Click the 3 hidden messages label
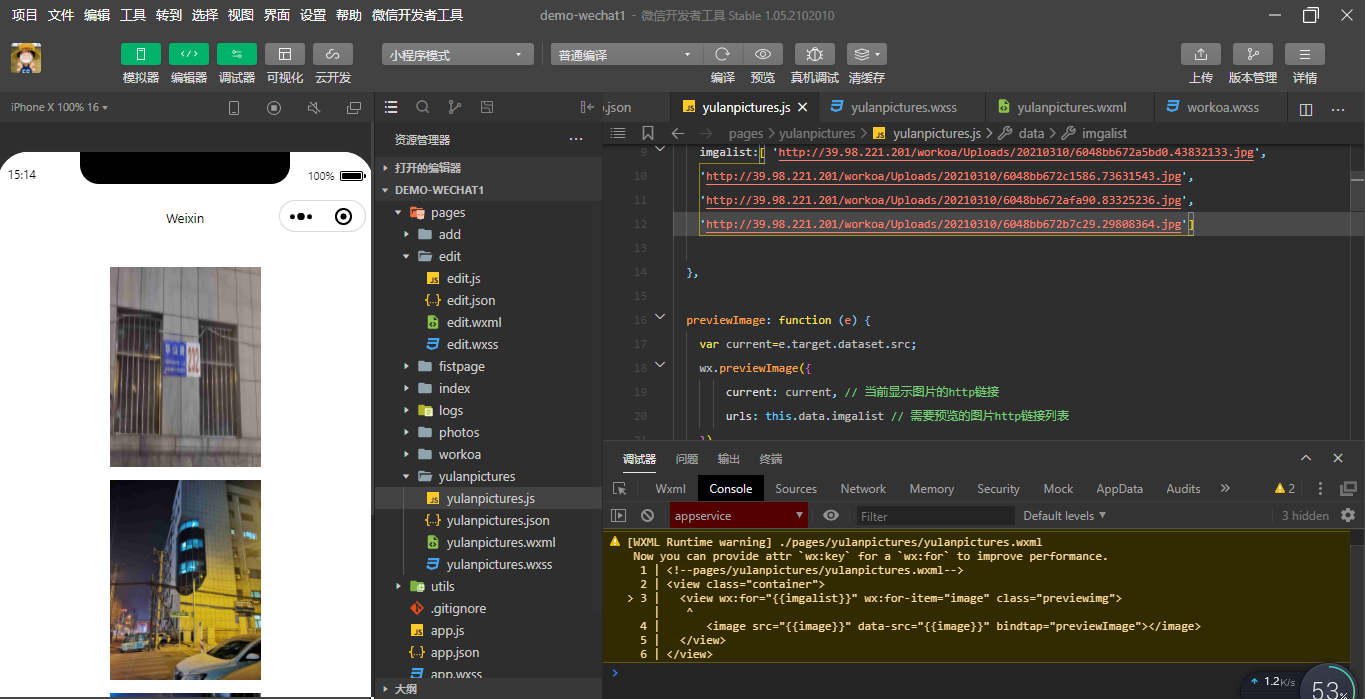Screen dimensions: 1365x699 [x=1305, y=516]
